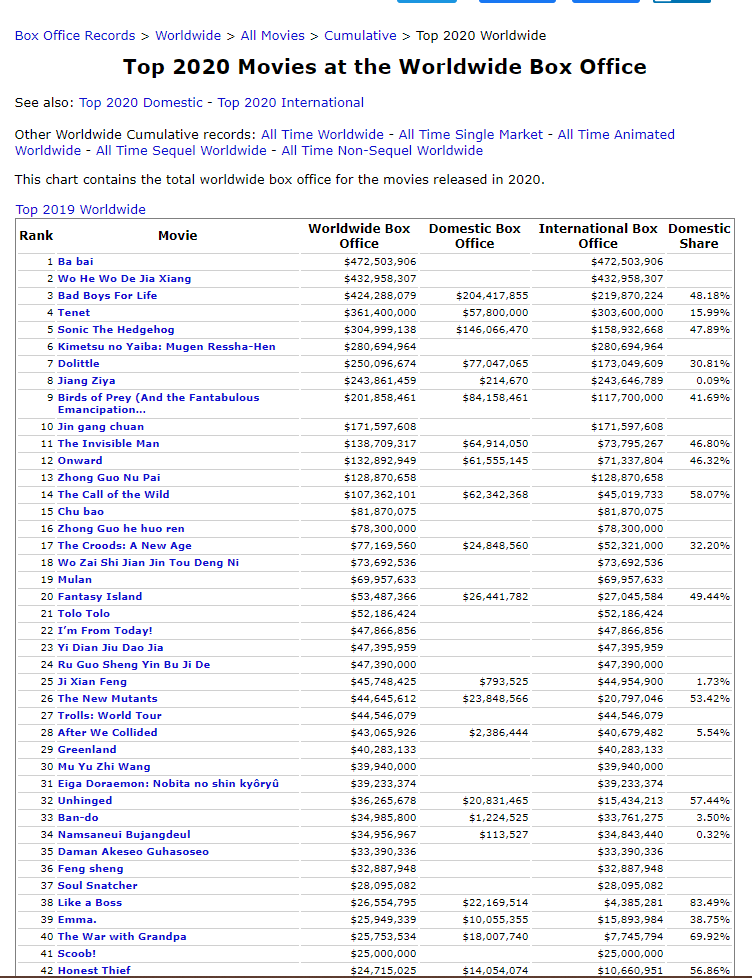Go to the Worldwide breadcrumb link
This screenshot has width=752, height=978.
click(188, 35)
